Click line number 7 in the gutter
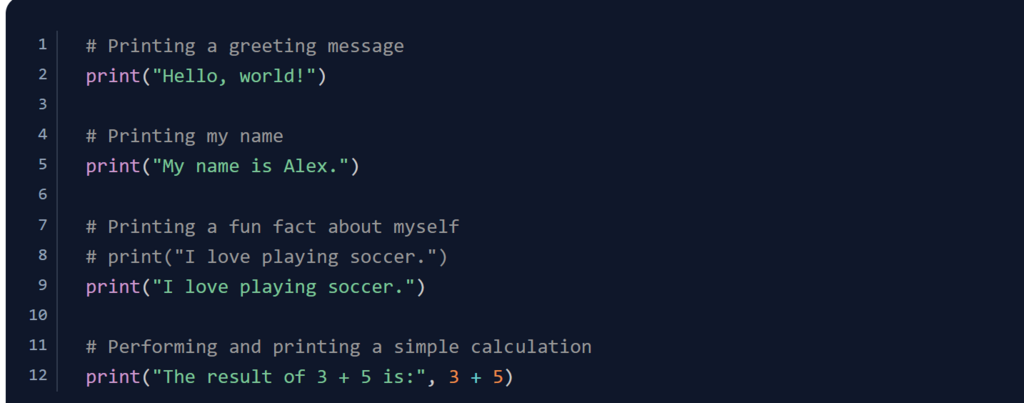Screen dimensions: 1024x403 pyautogui.click(x=42, y=225)
